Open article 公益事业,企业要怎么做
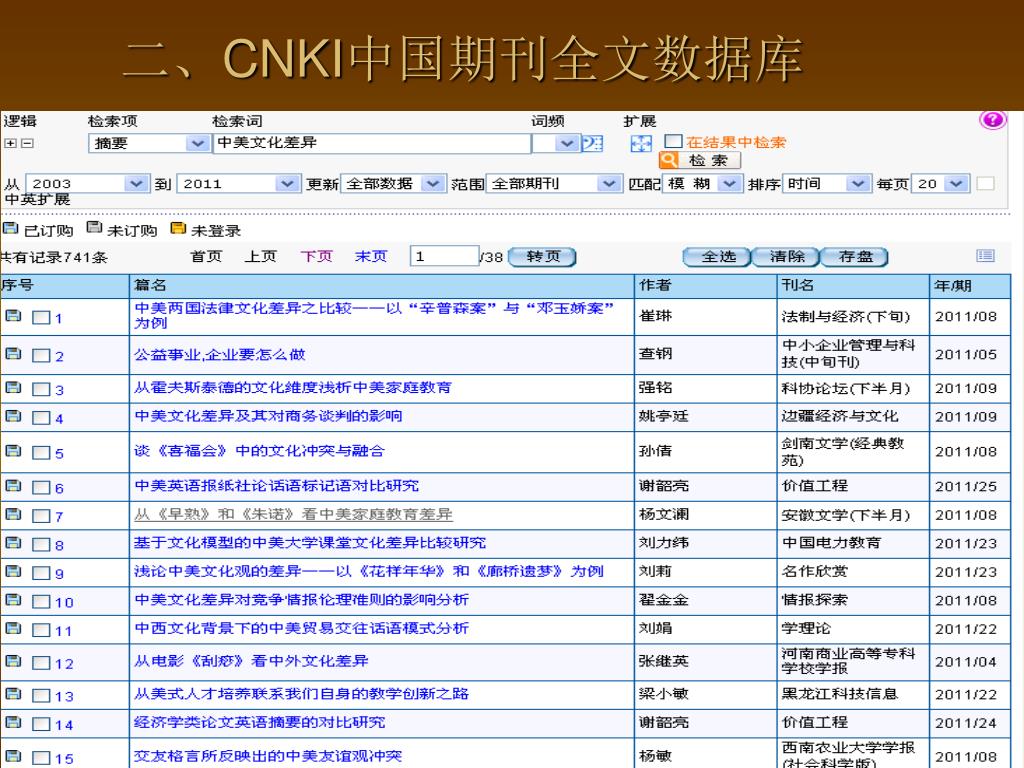1024x768 pixels. coord(219,355)
